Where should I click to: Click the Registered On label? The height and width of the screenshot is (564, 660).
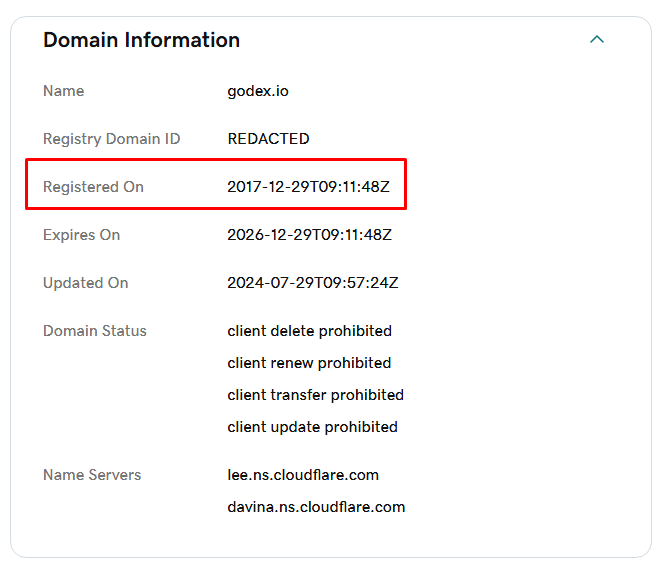[x=93, y=187]
